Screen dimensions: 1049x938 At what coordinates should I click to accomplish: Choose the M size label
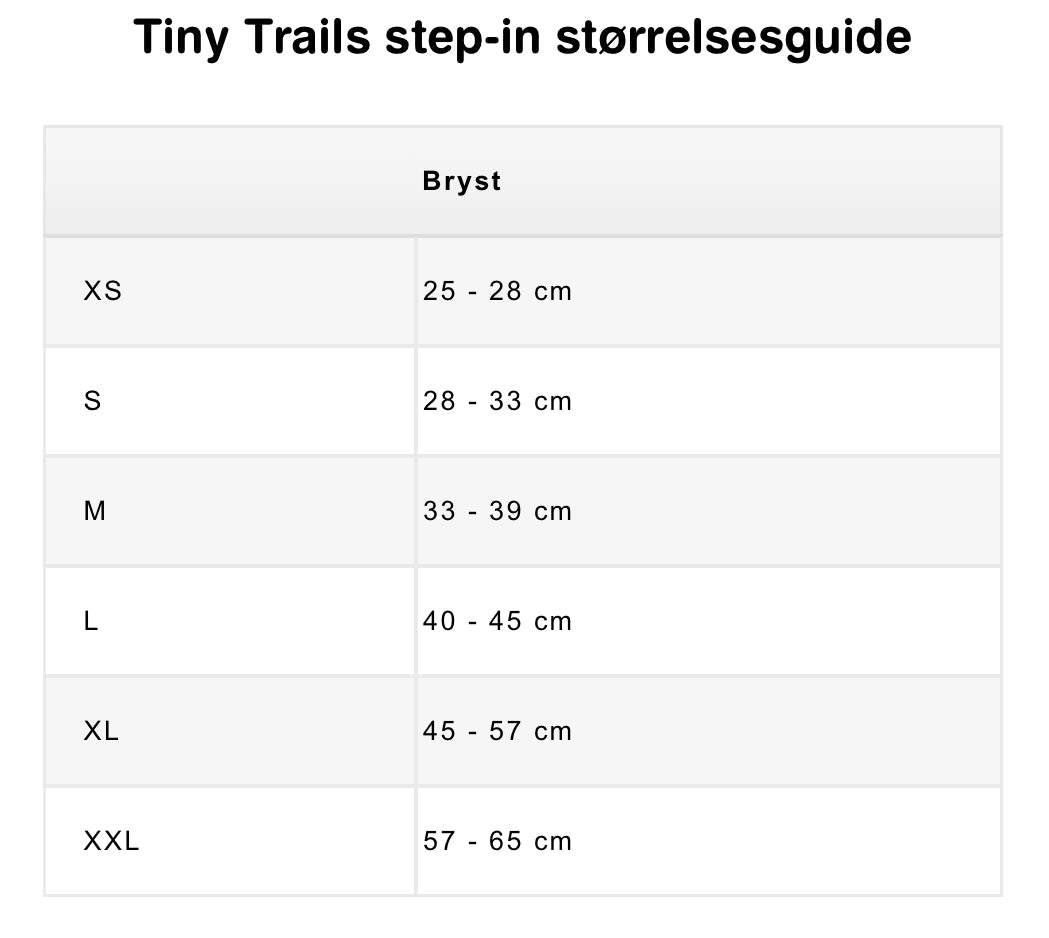click(95, 511)
